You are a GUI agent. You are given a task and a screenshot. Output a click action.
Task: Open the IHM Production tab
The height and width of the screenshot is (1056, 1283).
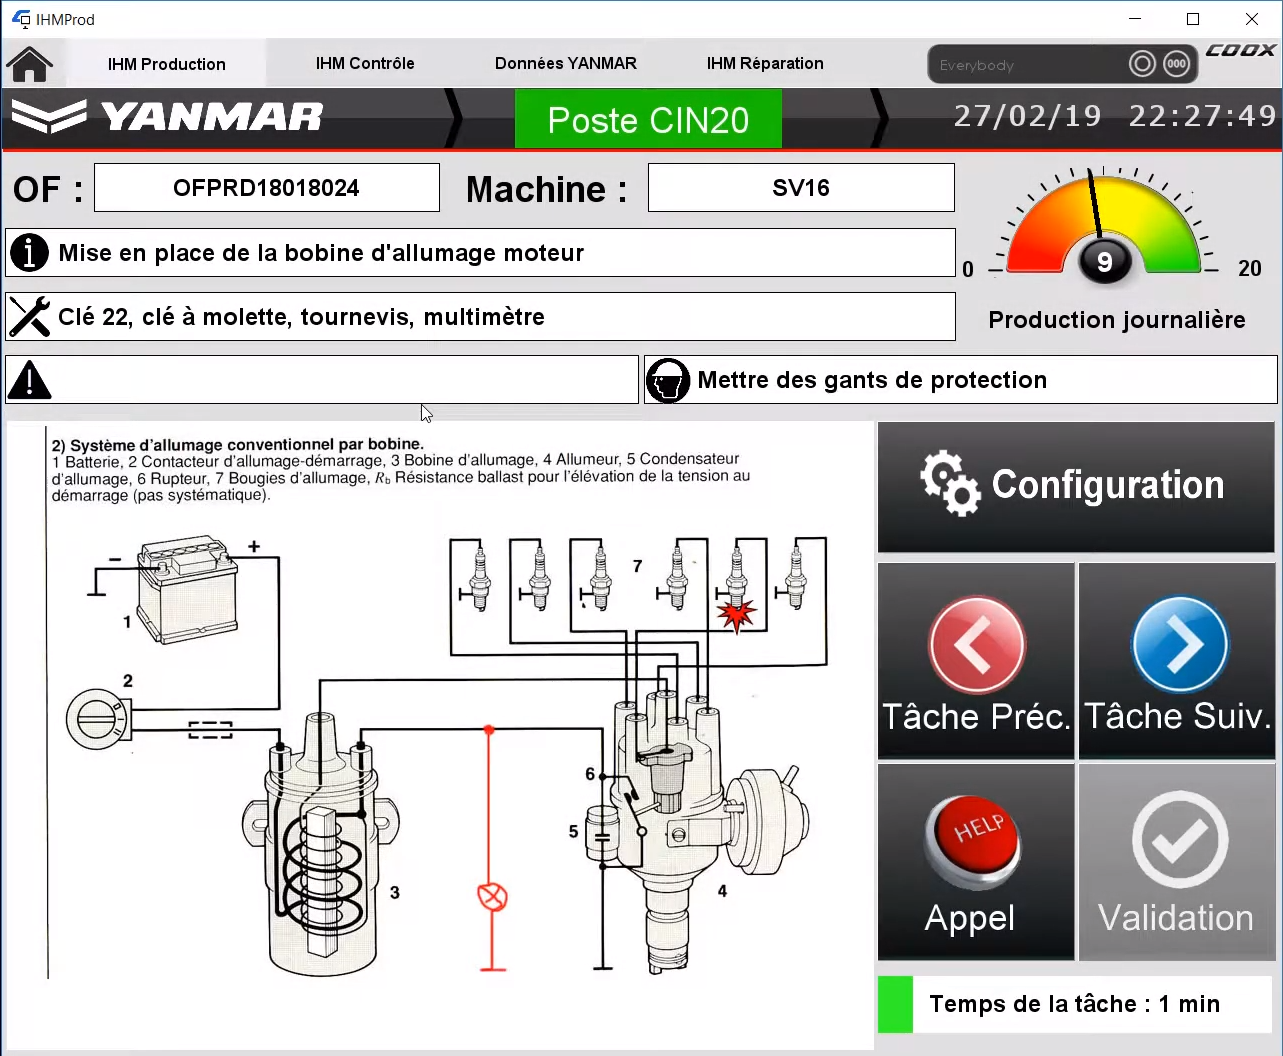(166, 64)
